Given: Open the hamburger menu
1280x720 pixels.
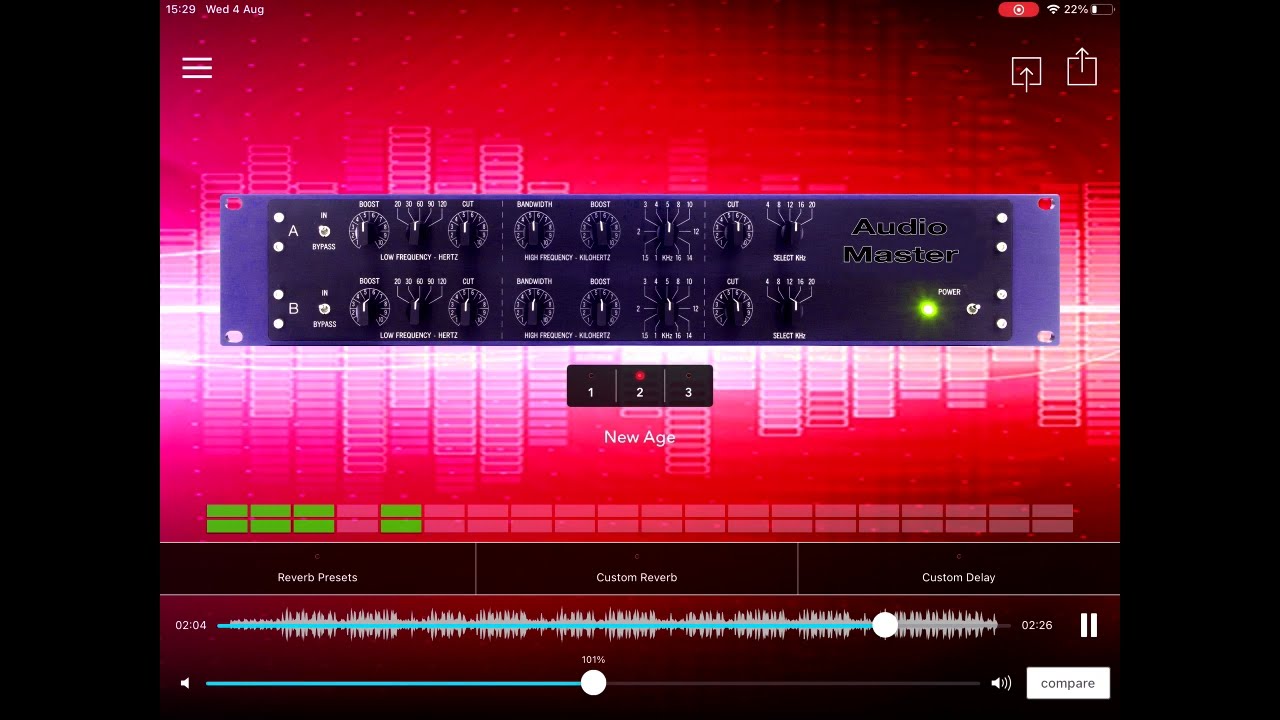Looking at the screenshot, I should coord(197,68).
